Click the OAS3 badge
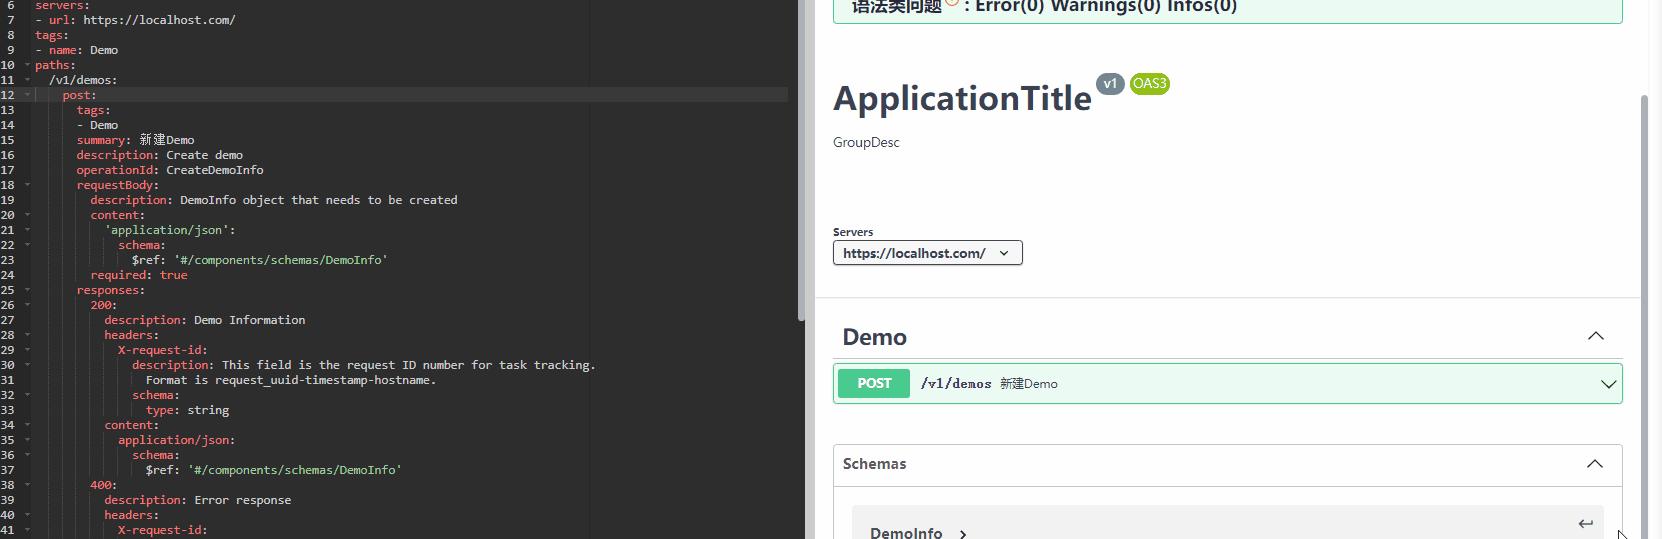Viewport: 1662px width, 539px height. point(1149,84)
